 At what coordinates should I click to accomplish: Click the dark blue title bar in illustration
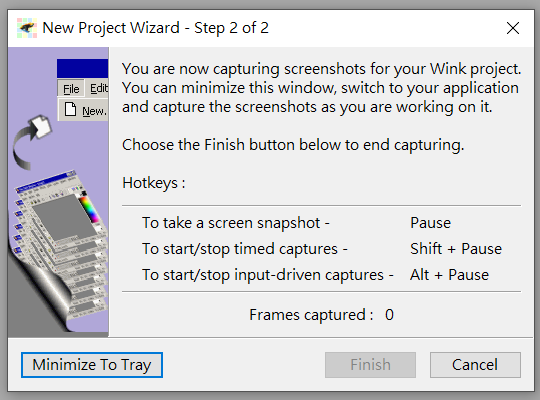[82, 68]
